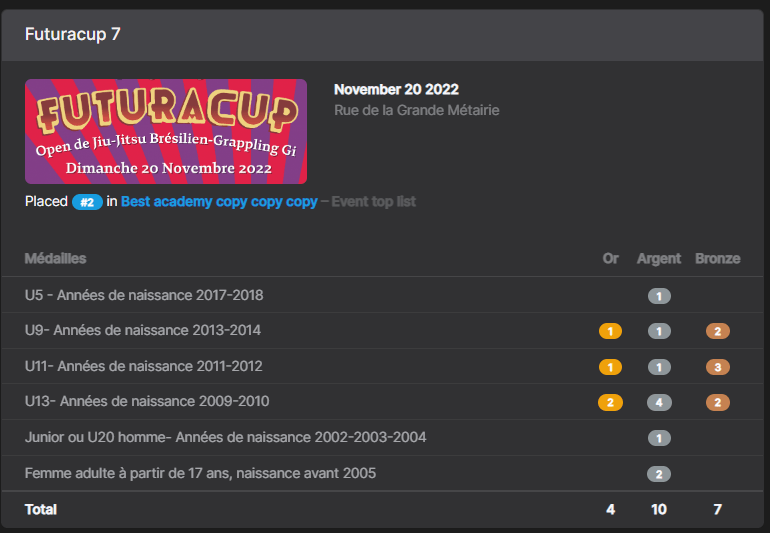Click the Bronze column header
This screenshot has width=770, height=533.
coord(717,258)
